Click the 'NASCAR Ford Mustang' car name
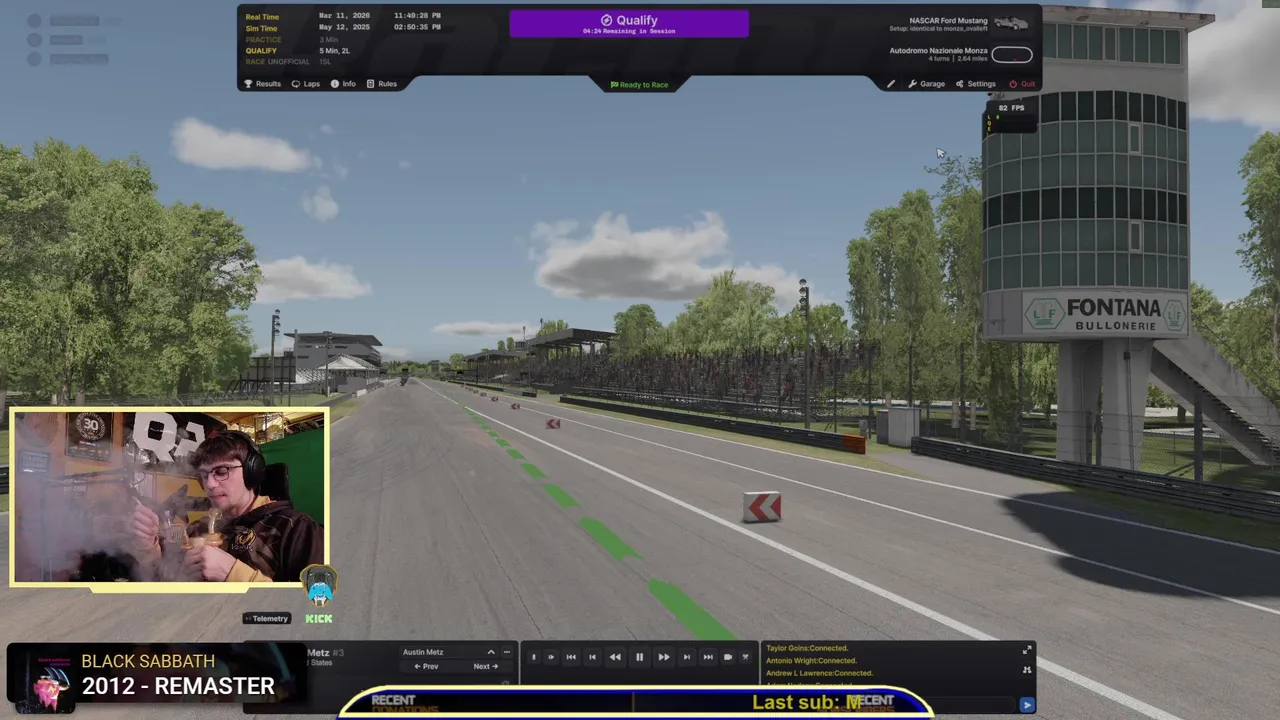The width and height of the screenshot is (1280, 720). 948,21
